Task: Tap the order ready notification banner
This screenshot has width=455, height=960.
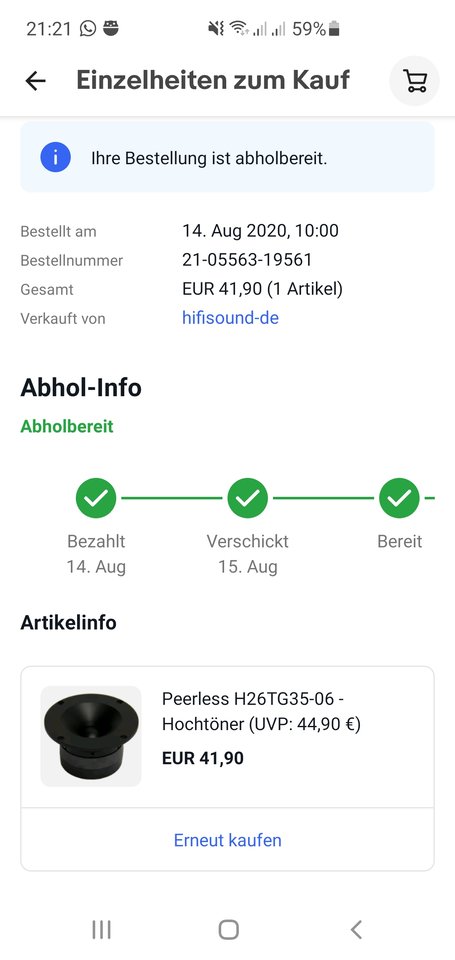Action: coord(228,158)
